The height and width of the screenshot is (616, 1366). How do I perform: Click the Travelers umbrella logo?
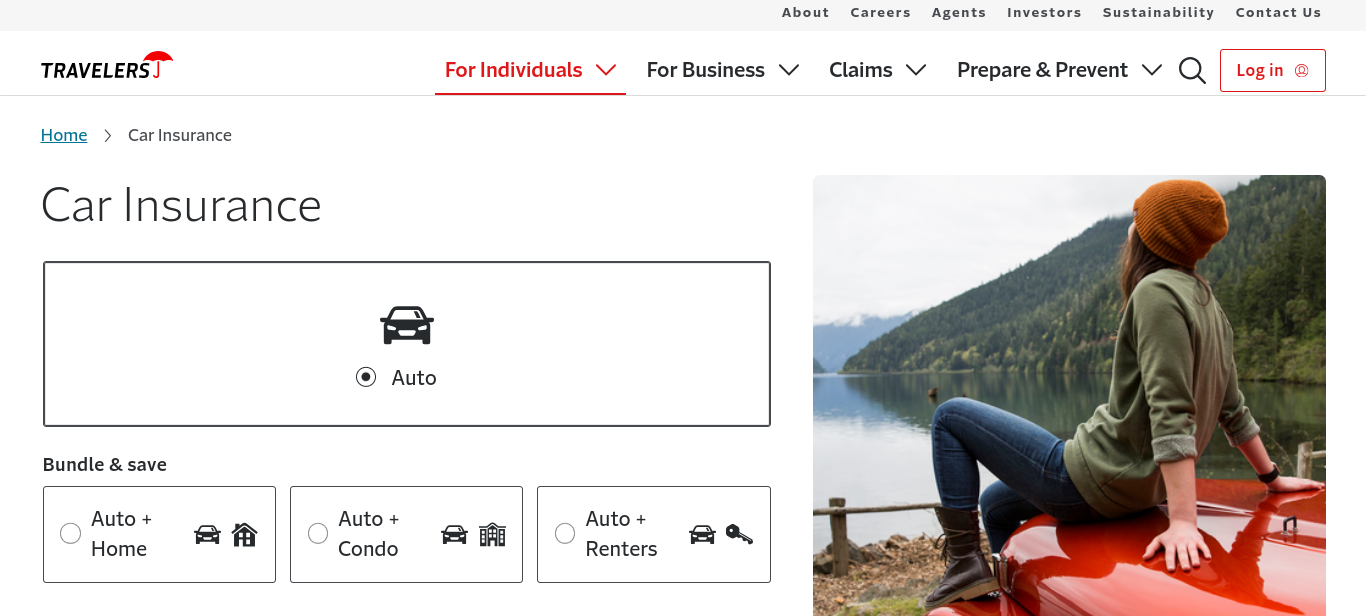click(106, 64)
